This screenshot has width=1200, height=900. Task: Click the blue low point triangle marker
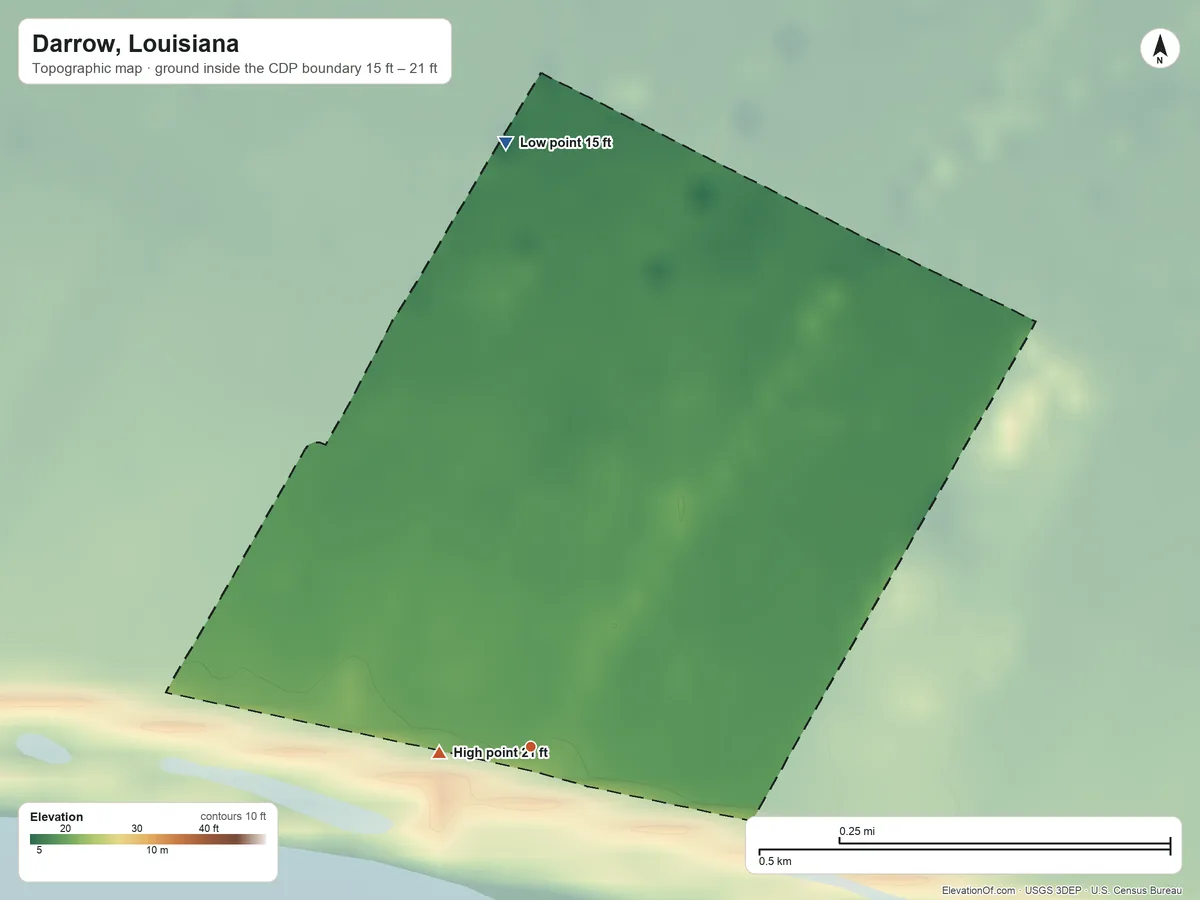tap(505, 144)
